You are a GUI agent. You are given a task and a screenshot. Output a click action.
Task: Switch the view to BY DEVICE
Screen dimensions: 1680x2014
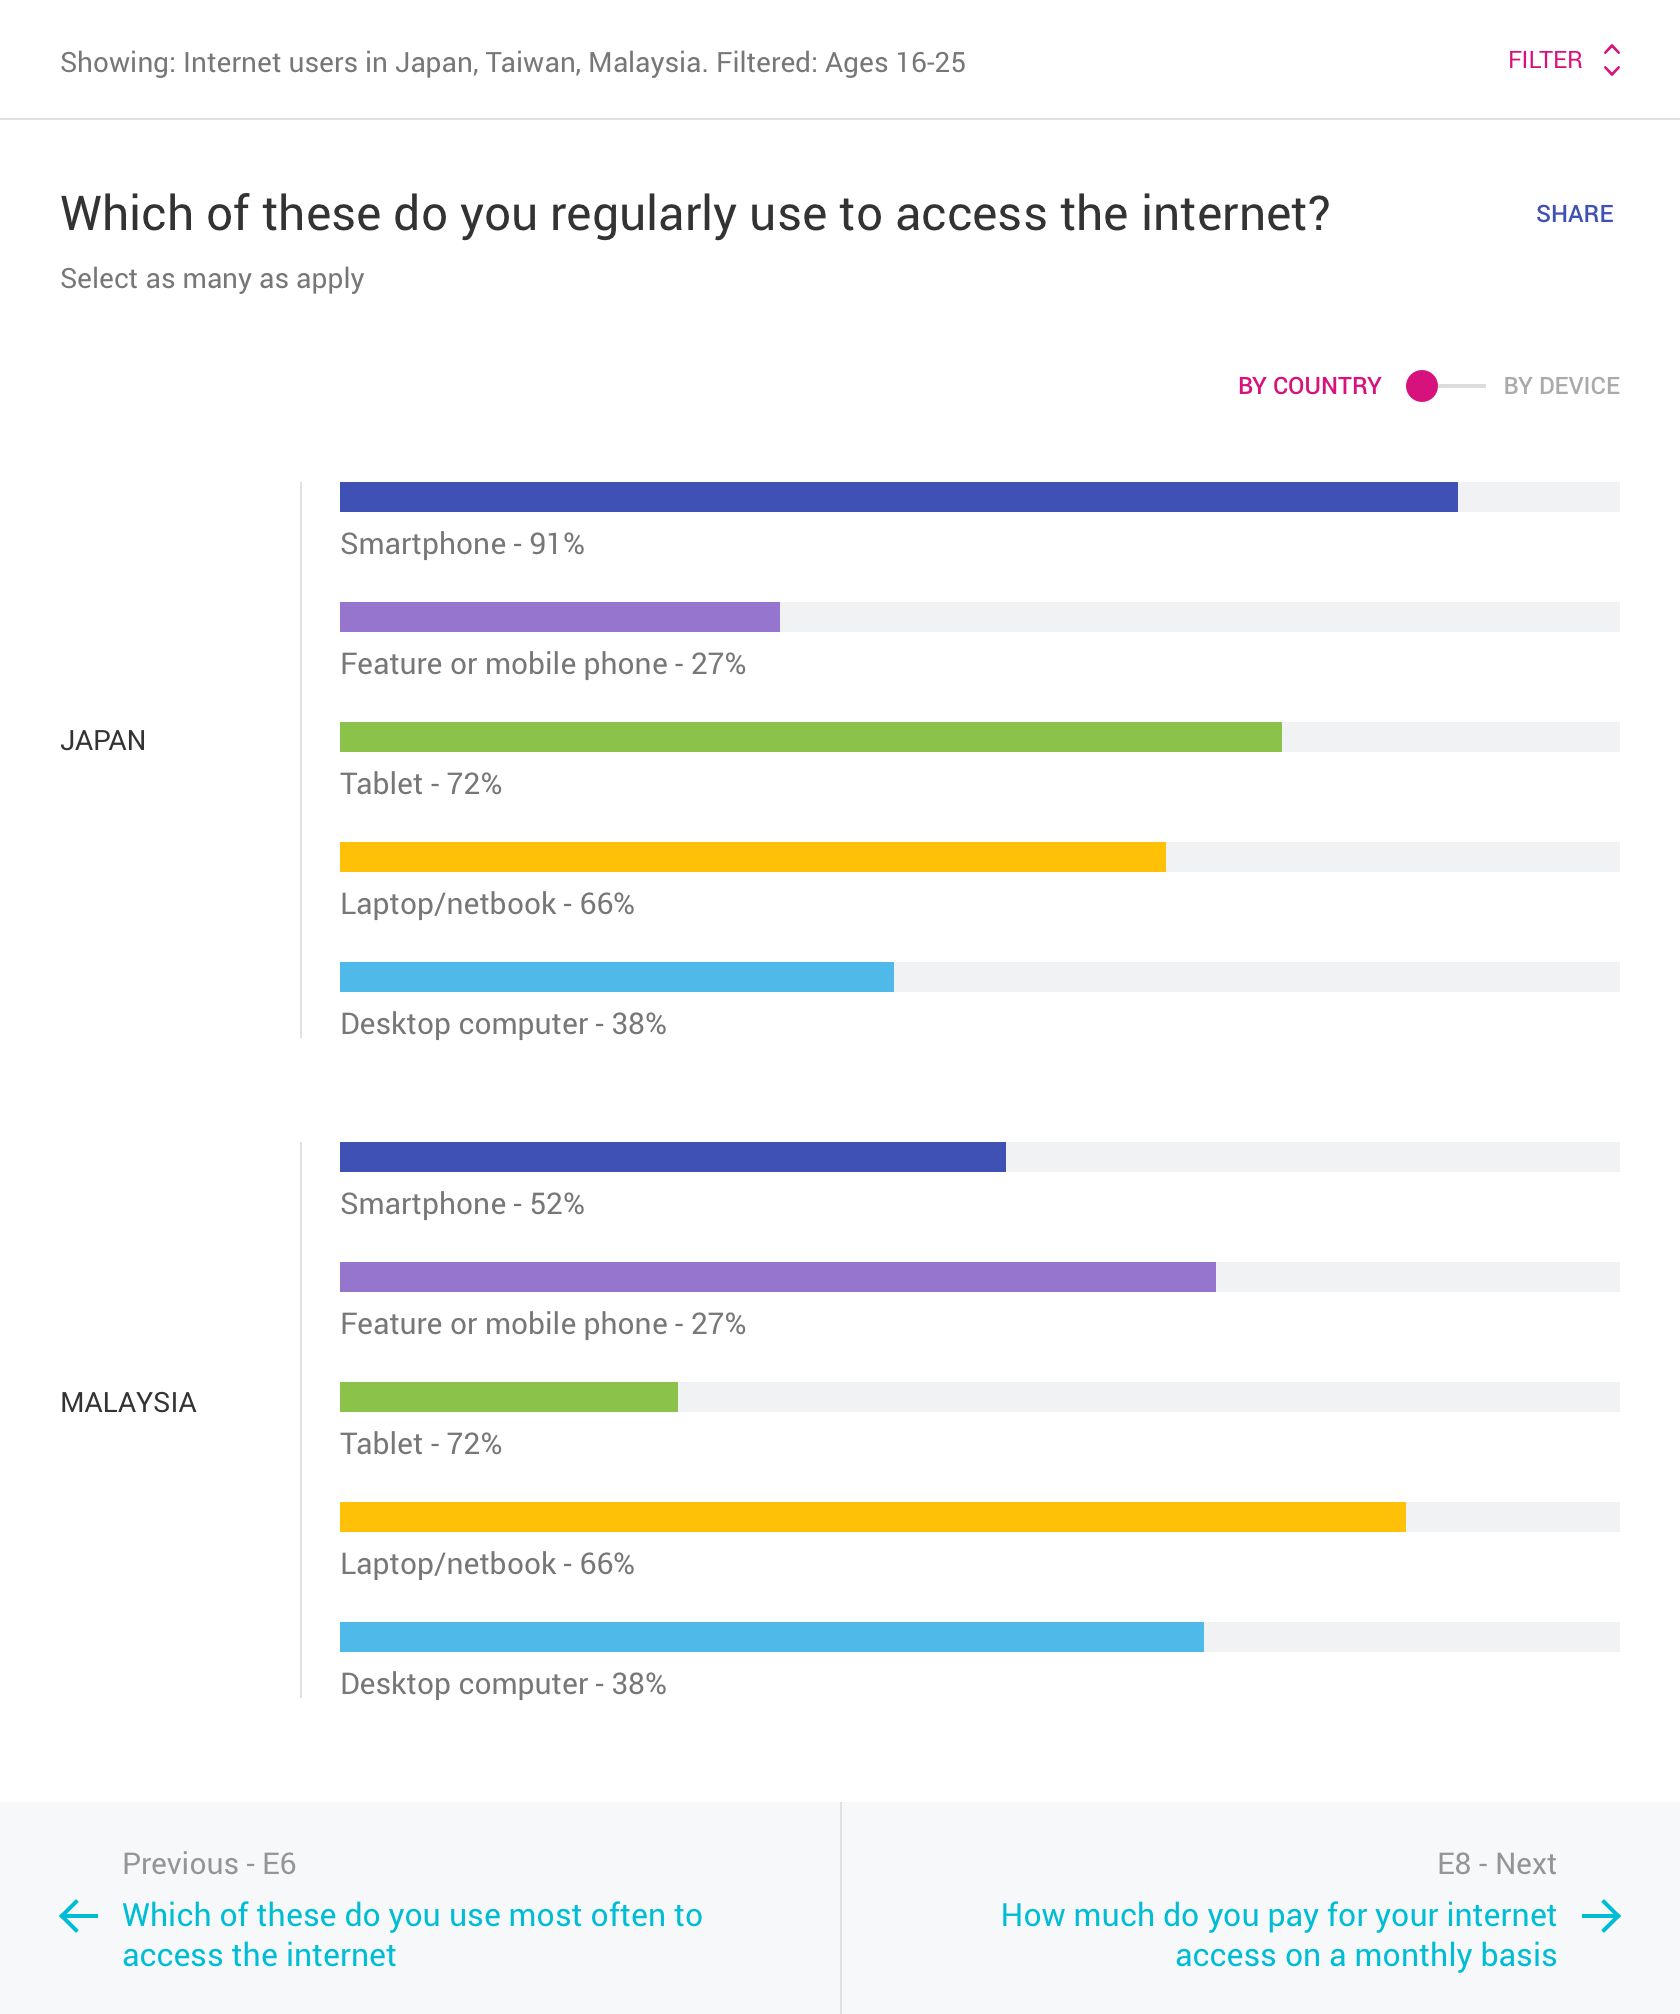coord(1562,386)
